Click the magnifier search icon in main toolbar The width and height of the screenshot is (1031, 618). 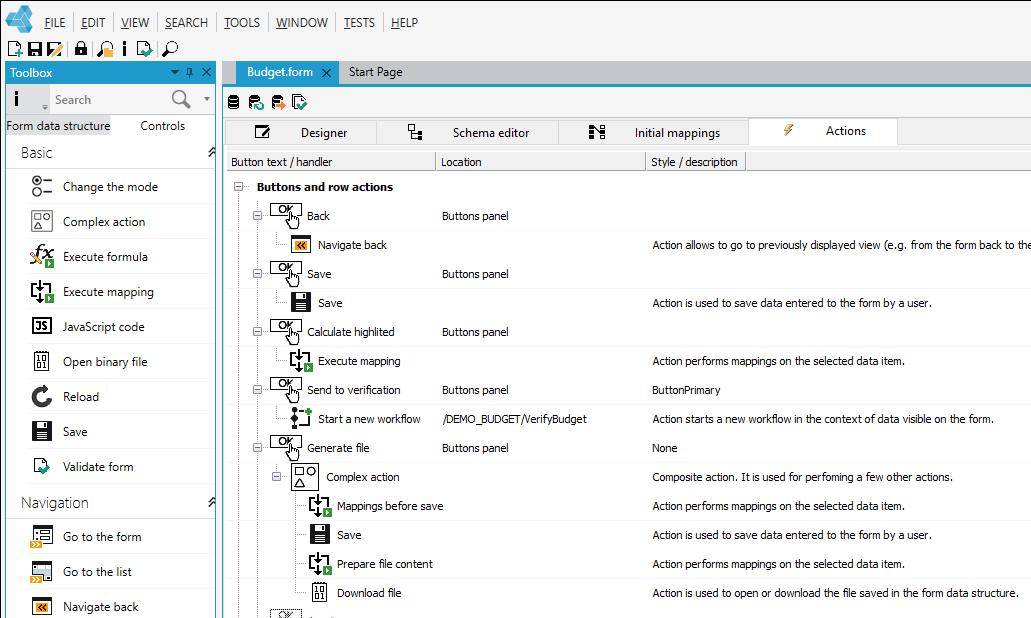point(170,49)
